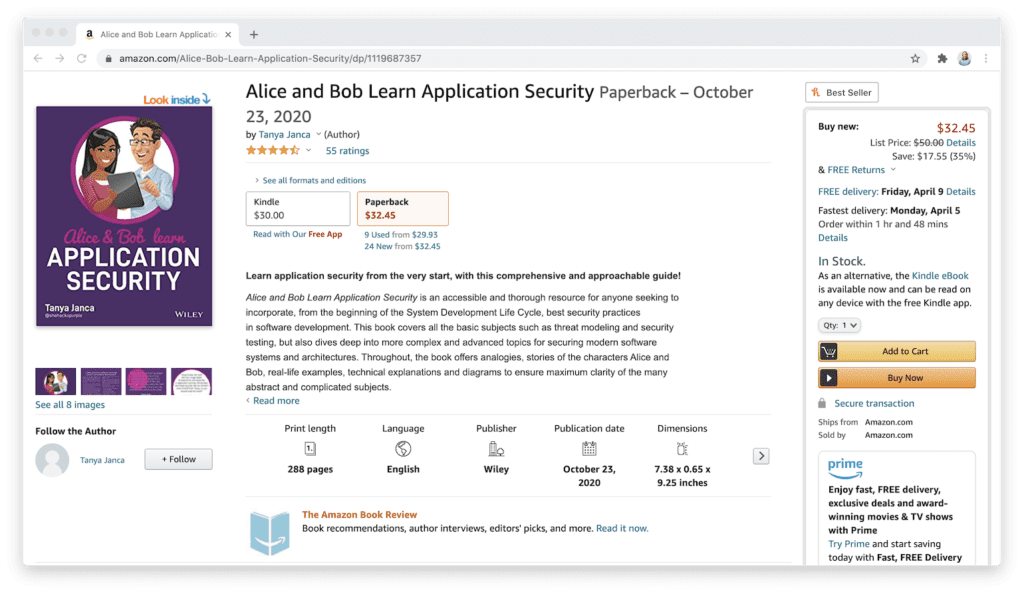Expand the ratings breakdown arrow
This screenshot has width=1024, height=594.
point(308,151)
